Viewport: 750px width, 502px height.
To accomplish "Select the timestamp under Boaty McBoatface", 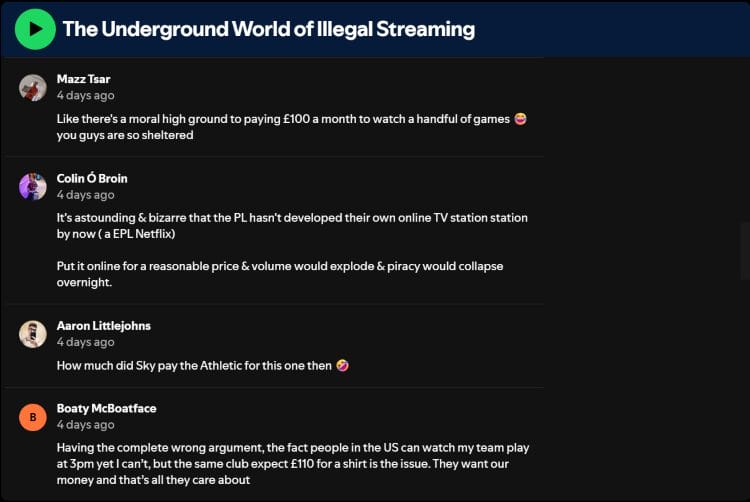I will [86, 425].
